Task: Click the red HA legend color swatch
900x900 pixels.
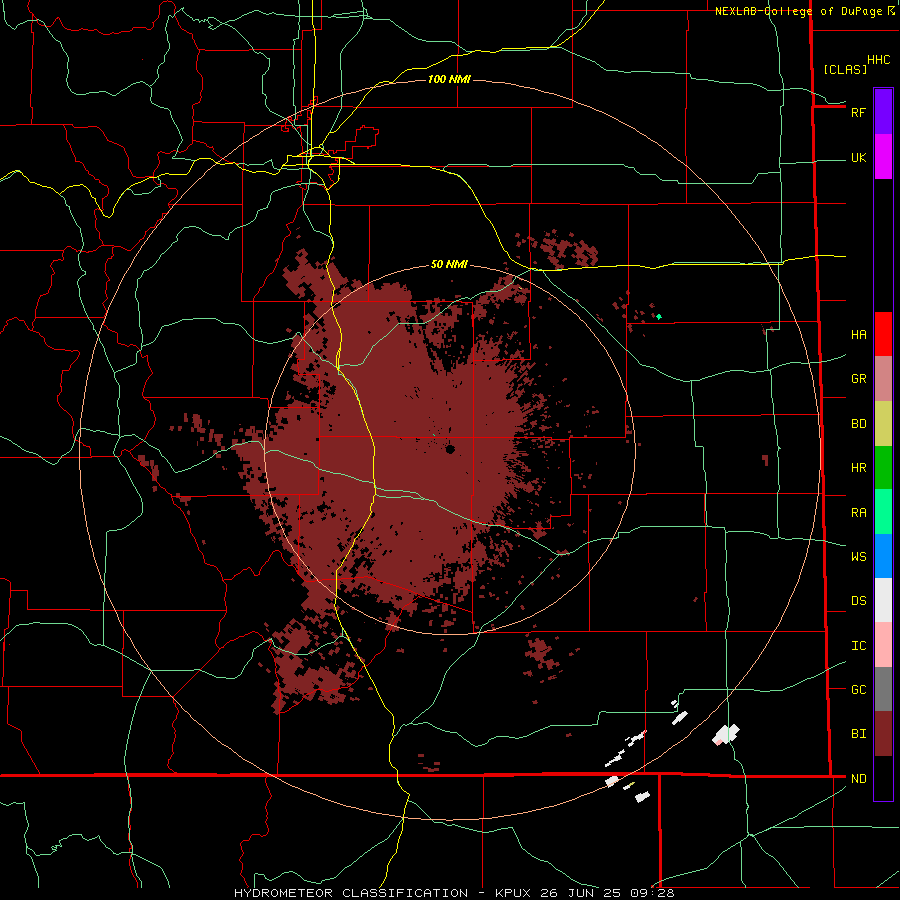Action: [x=883, y=334]
